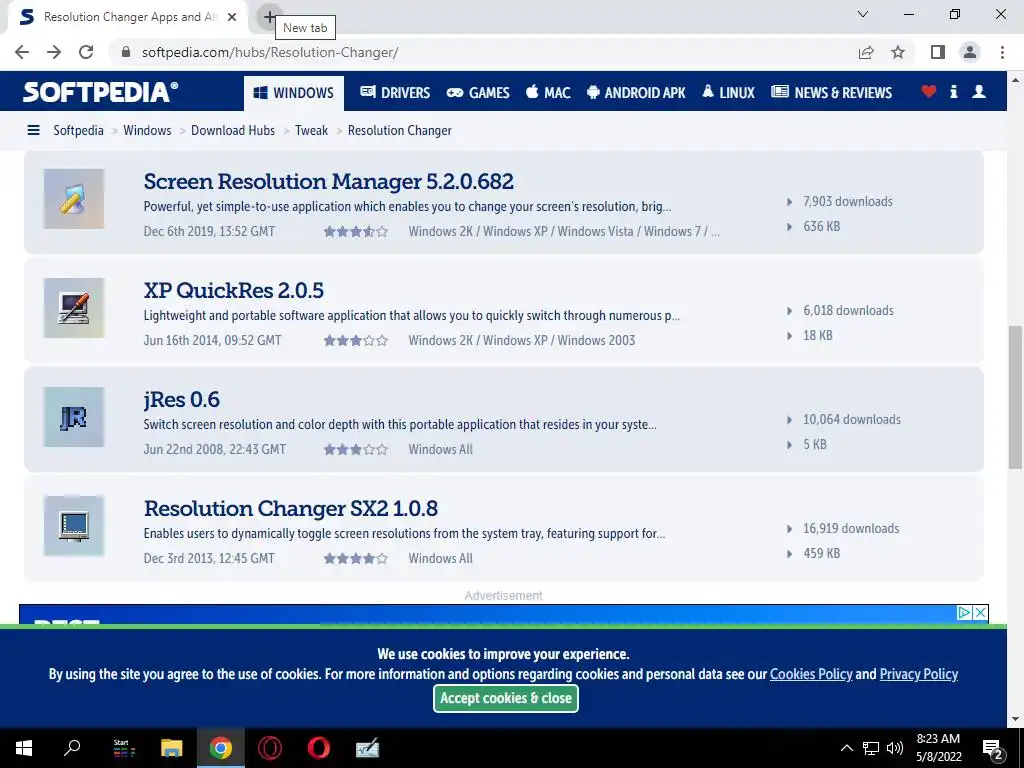Click Accept cookies & close button
Viewport: 1024px width, 768px height.
click(506, 698)
